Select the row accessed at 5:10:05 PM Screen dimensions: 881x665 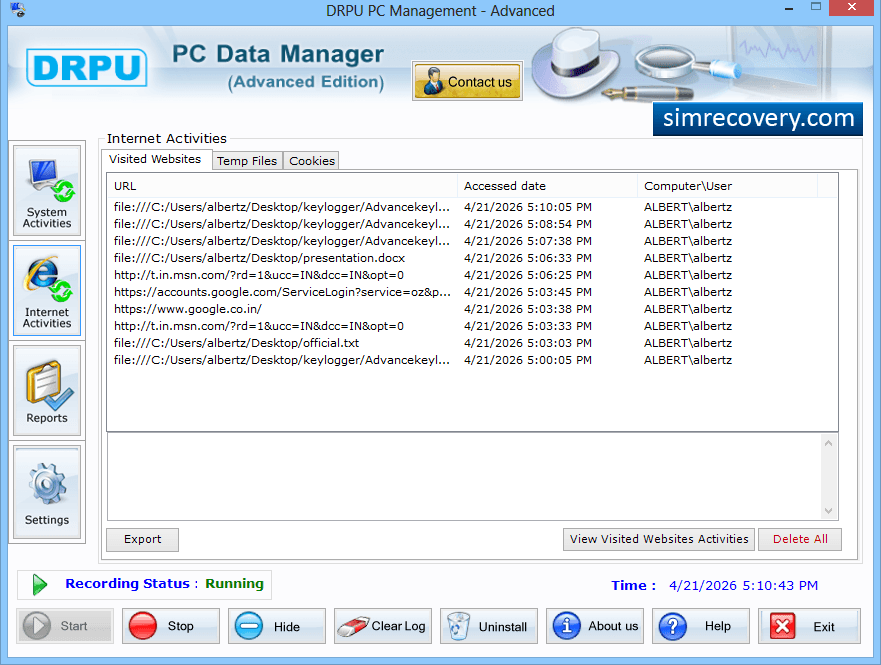(x=472, y=207)
